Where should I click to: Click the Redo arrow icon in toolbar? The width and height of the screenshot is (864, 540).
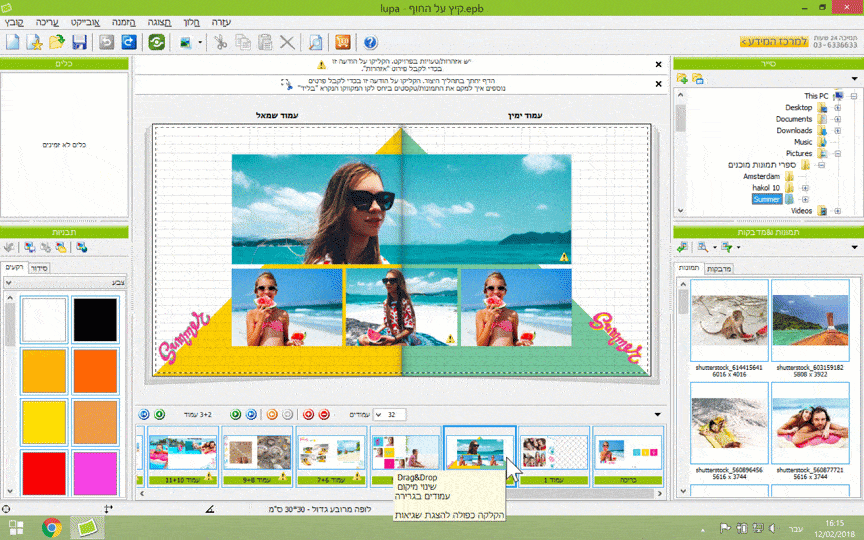tap(128, 42)
